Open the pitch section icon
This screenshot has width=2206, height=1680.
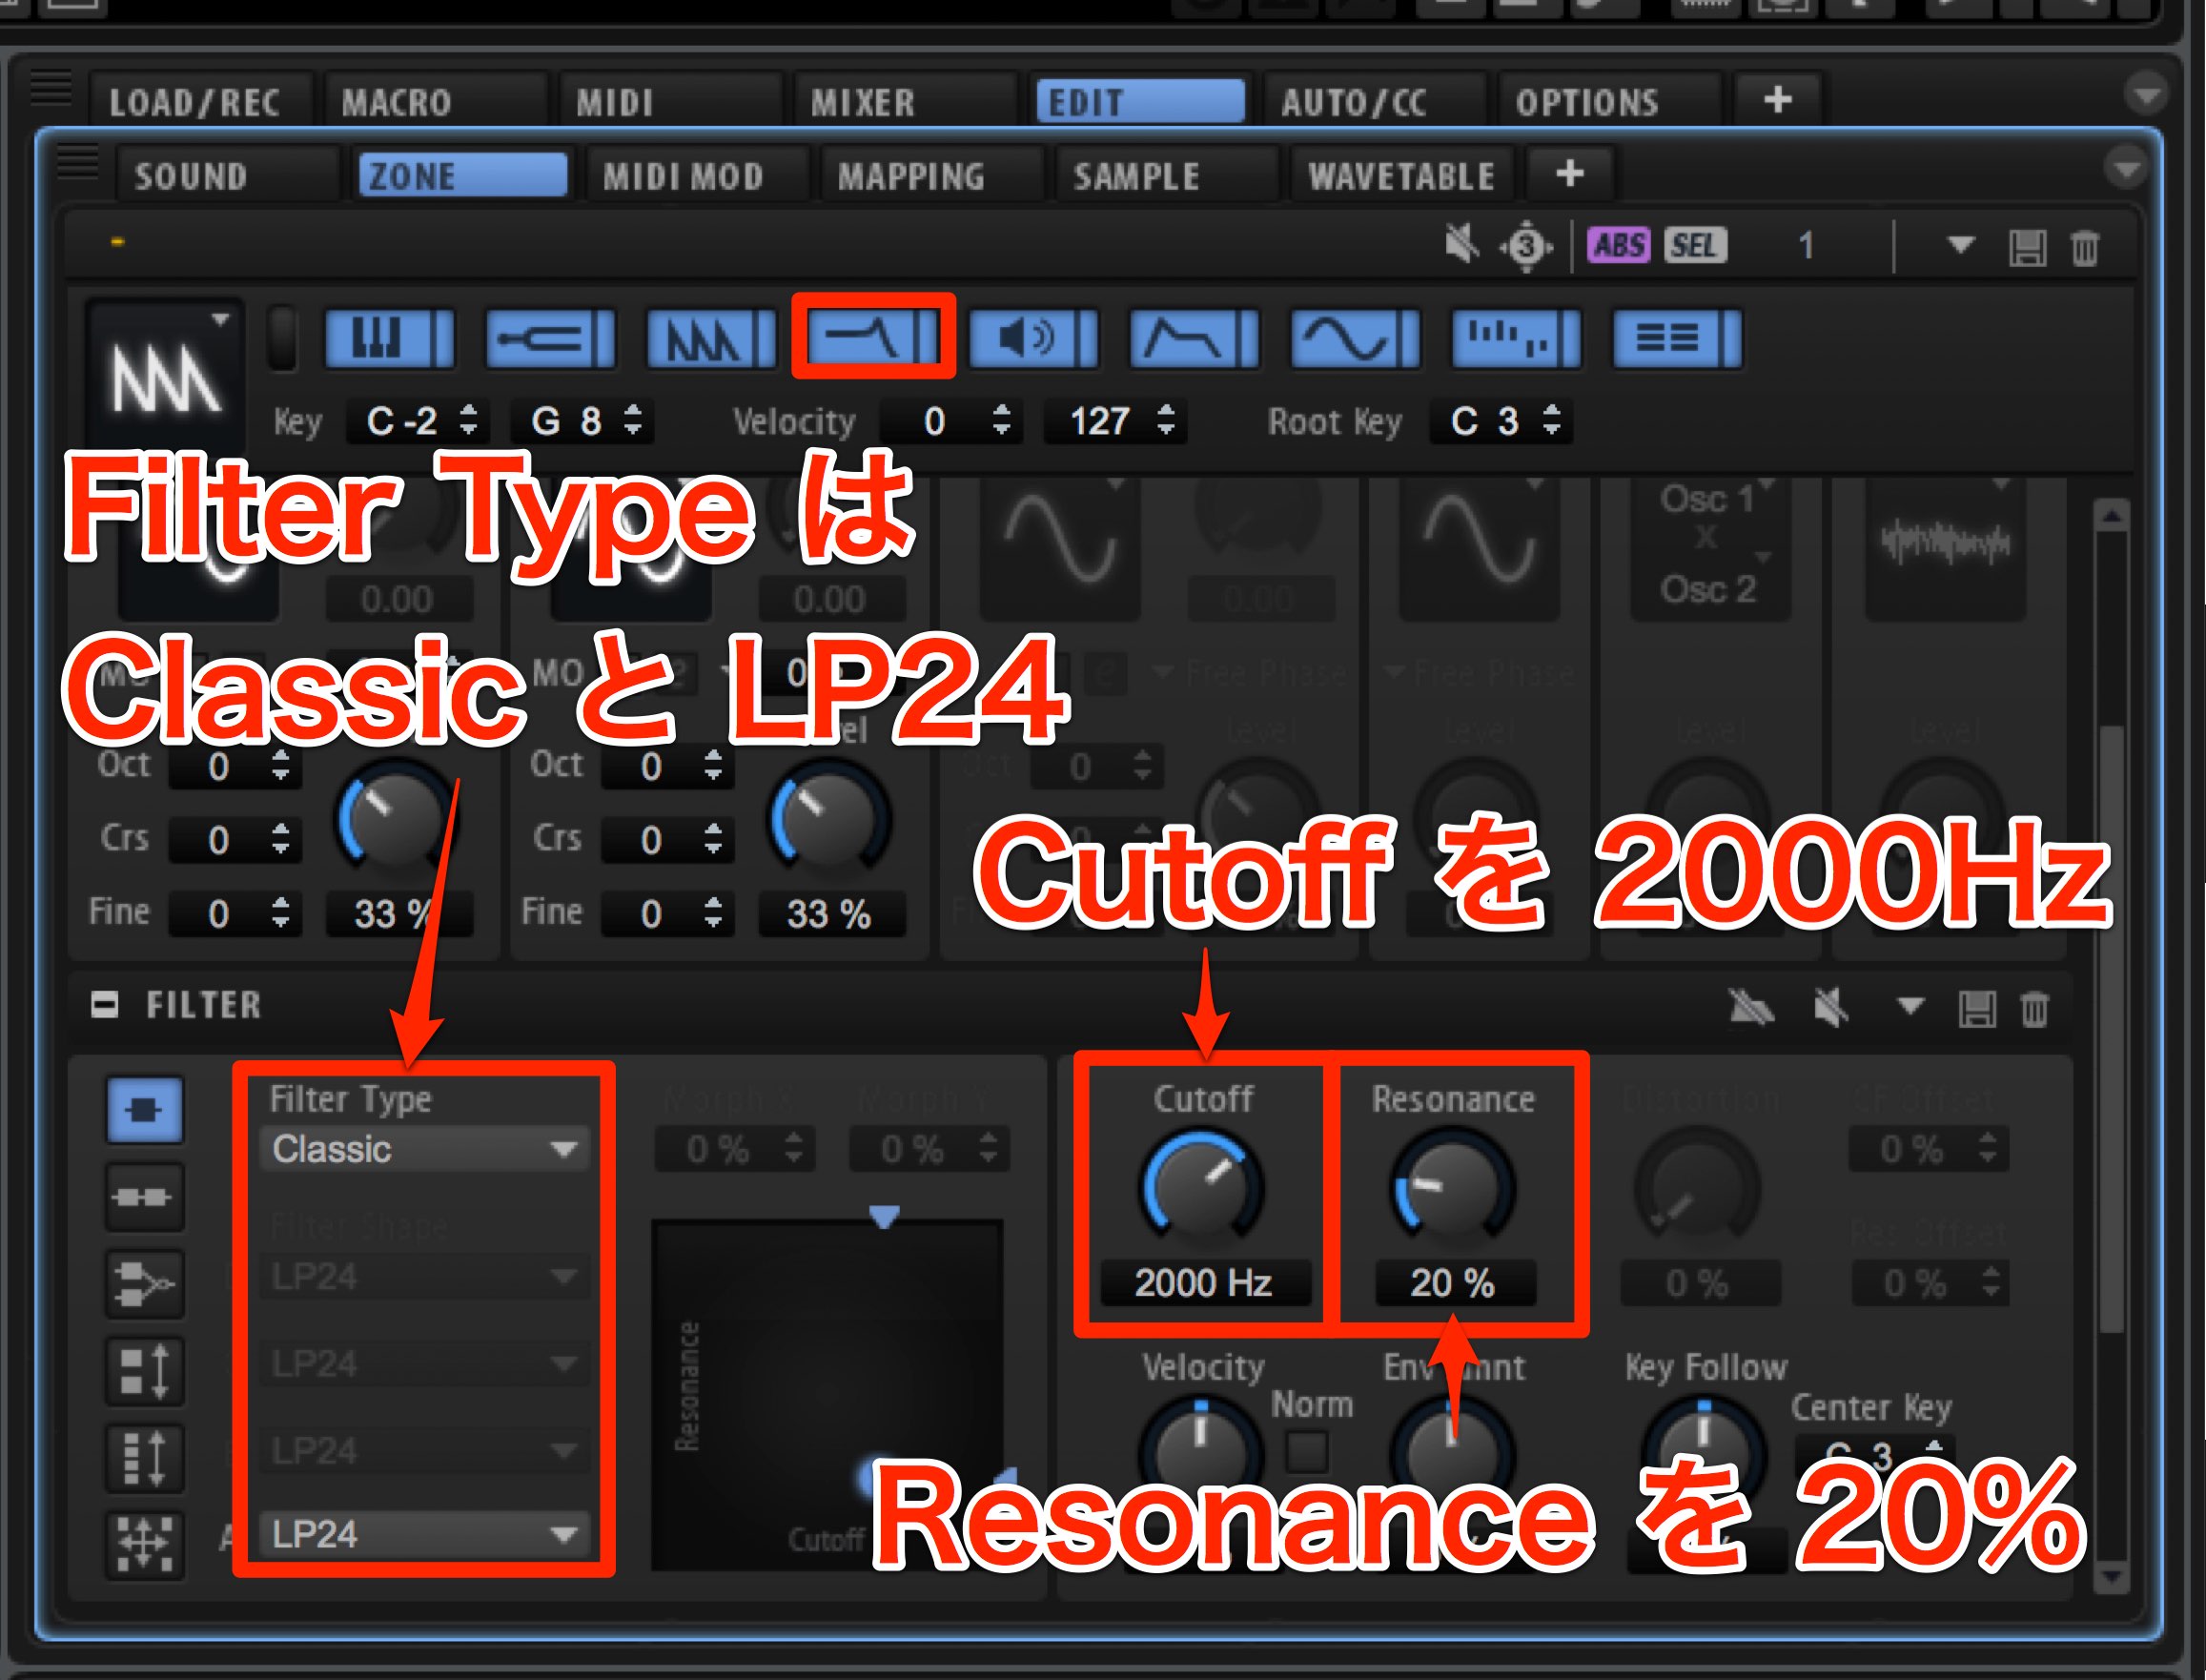(x=550, y=339)
